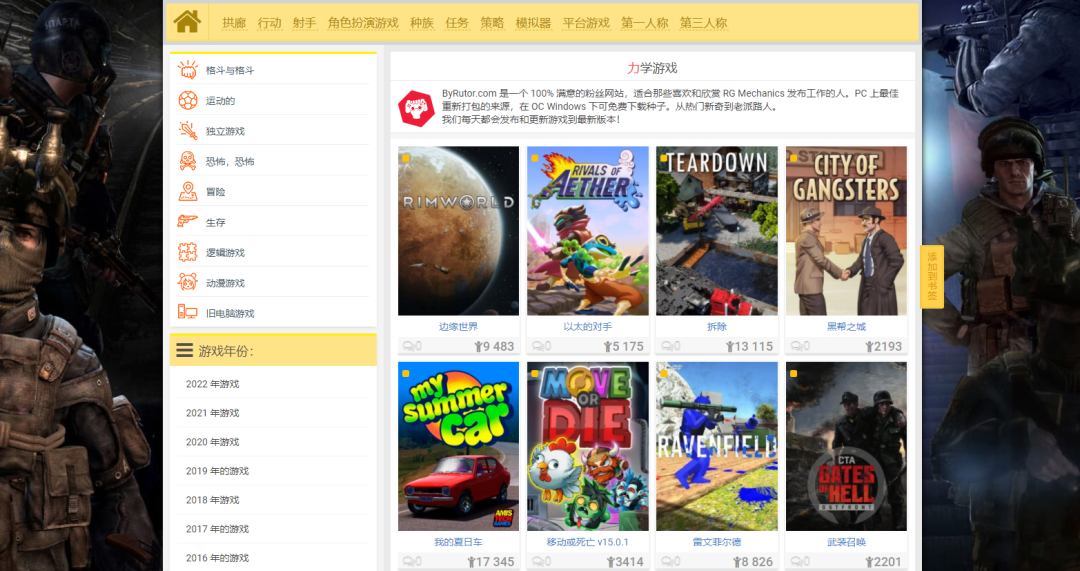Click the icon beside 独立游戏
The width and height of the screenshot is (1080, 571).
pyautogui.click(x=187, y=131)
